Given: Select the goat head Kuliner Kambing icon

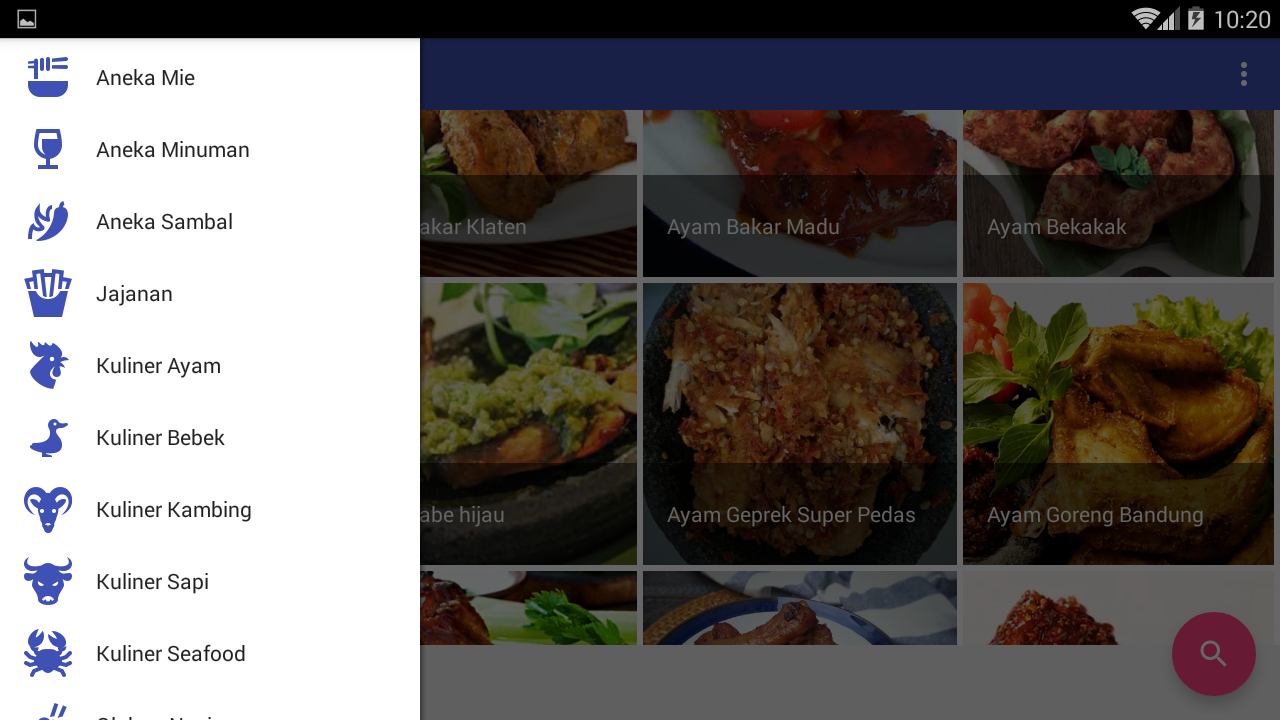Looking at the screenshot, I should (x=48, y=510).
